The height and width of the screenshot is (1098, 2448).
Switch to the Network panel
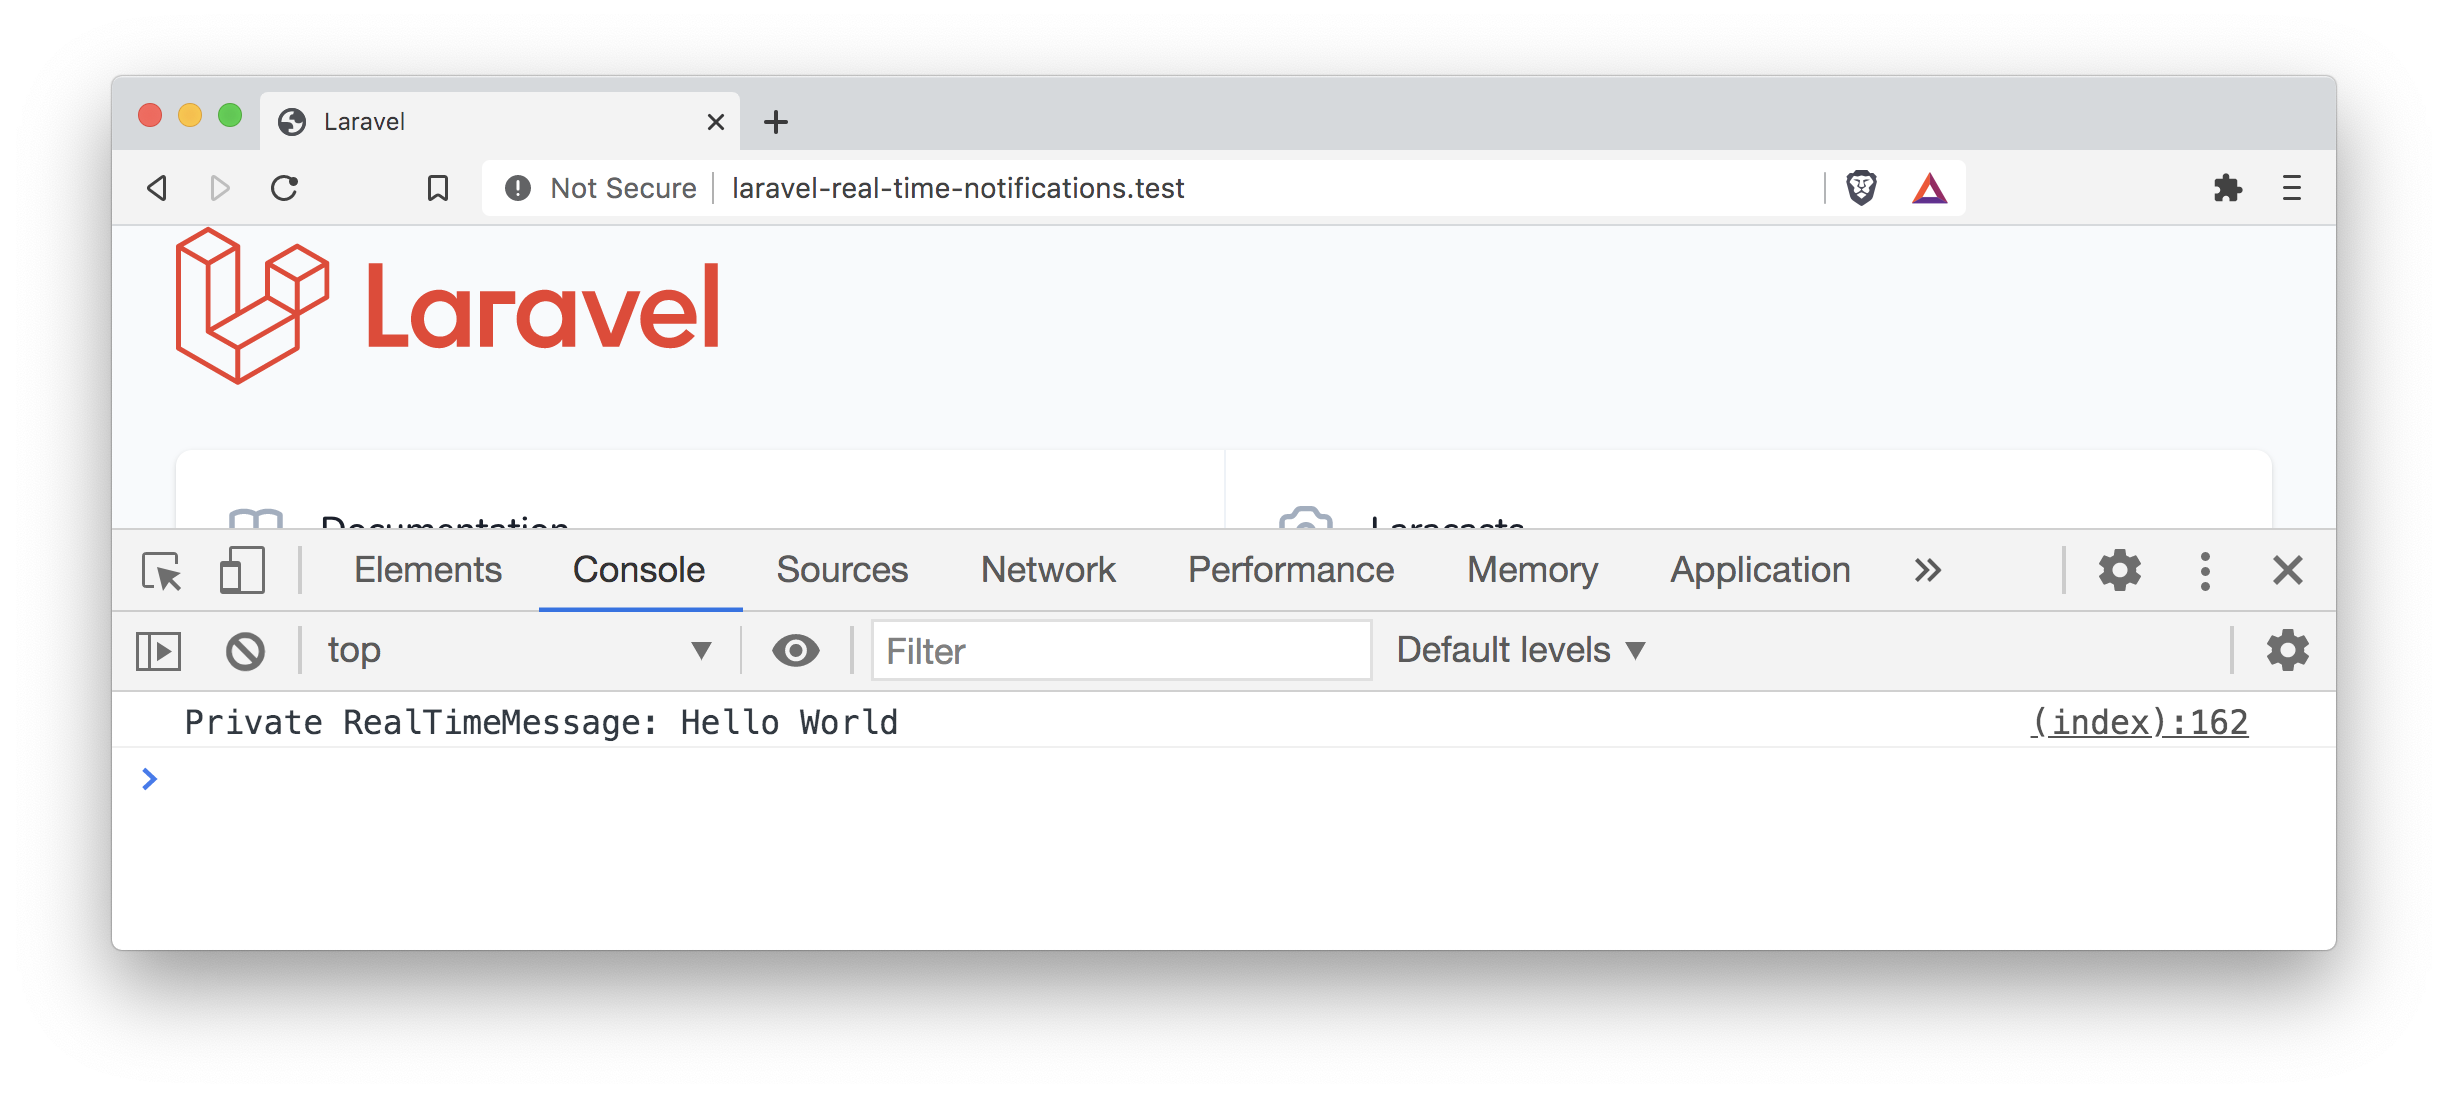point(1048,570)
